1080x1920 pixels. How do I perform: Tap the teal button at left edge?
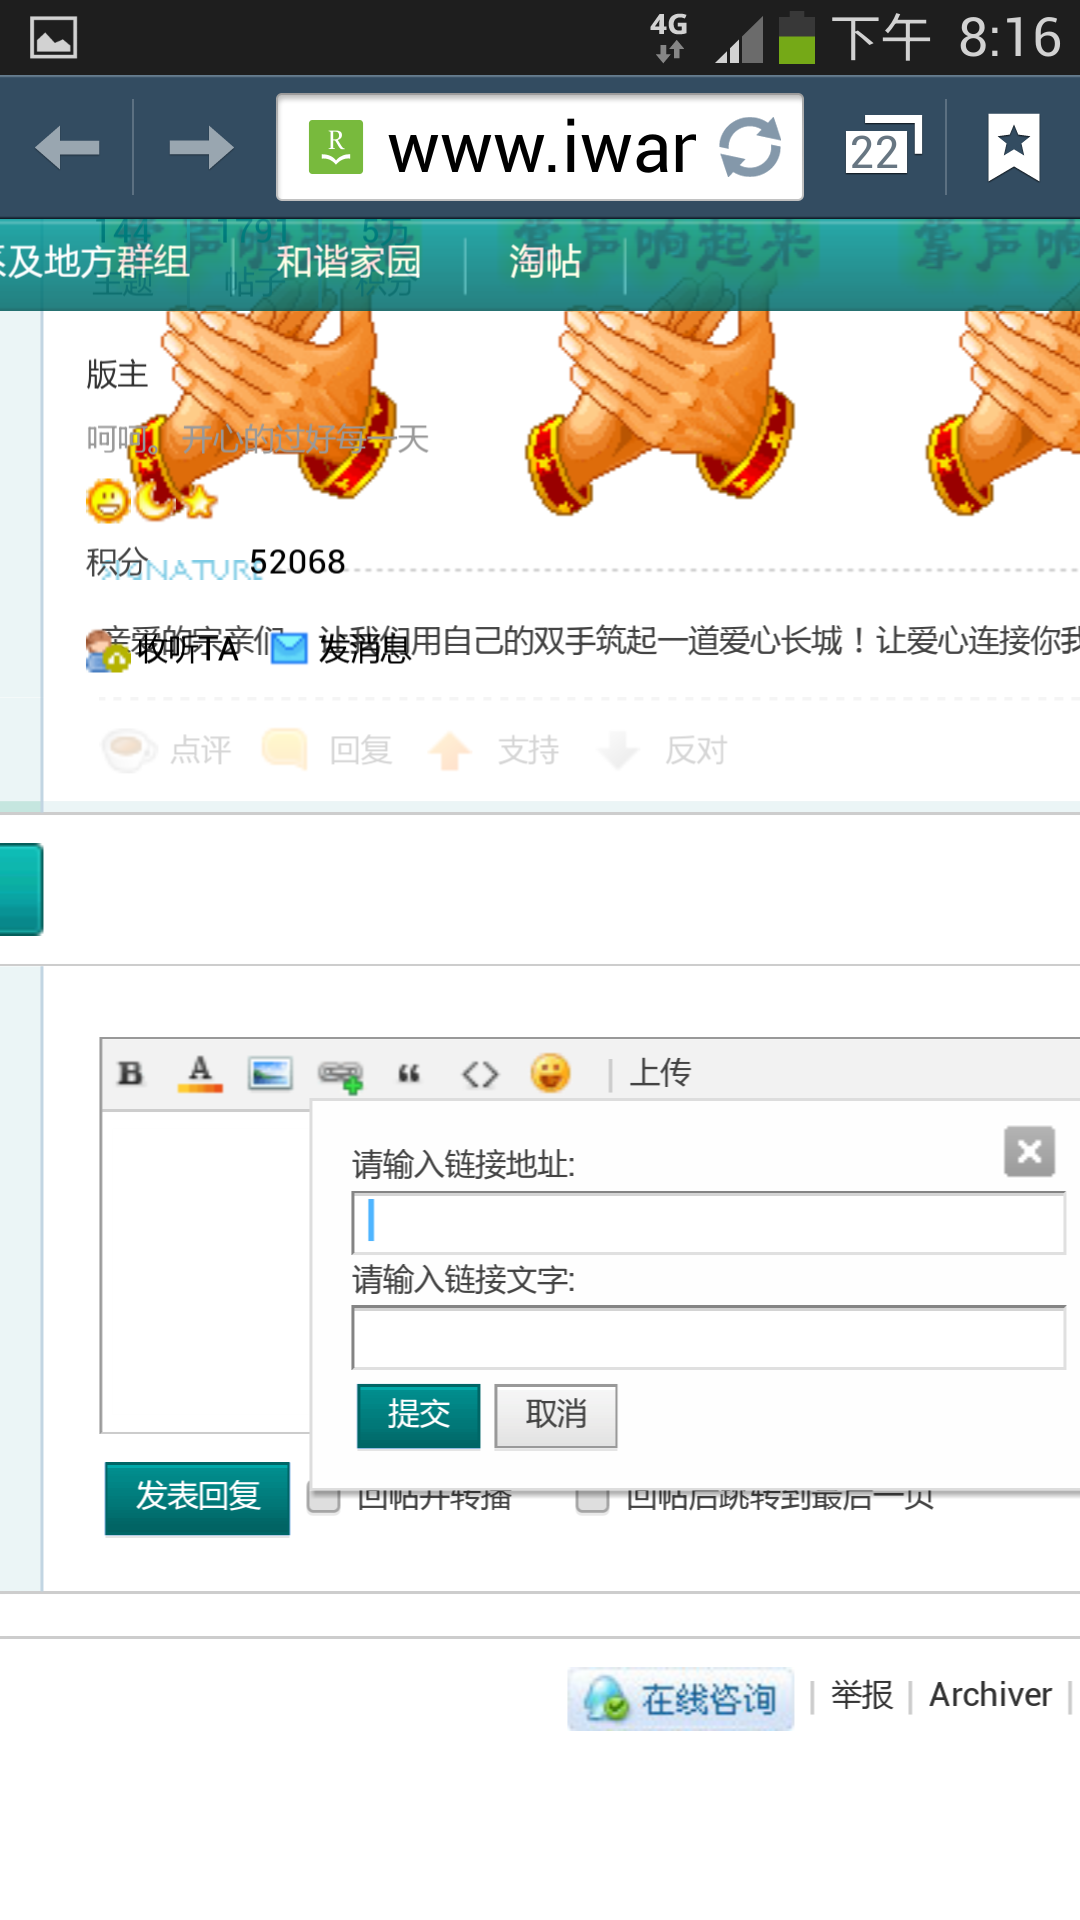(x=21, y=889)
